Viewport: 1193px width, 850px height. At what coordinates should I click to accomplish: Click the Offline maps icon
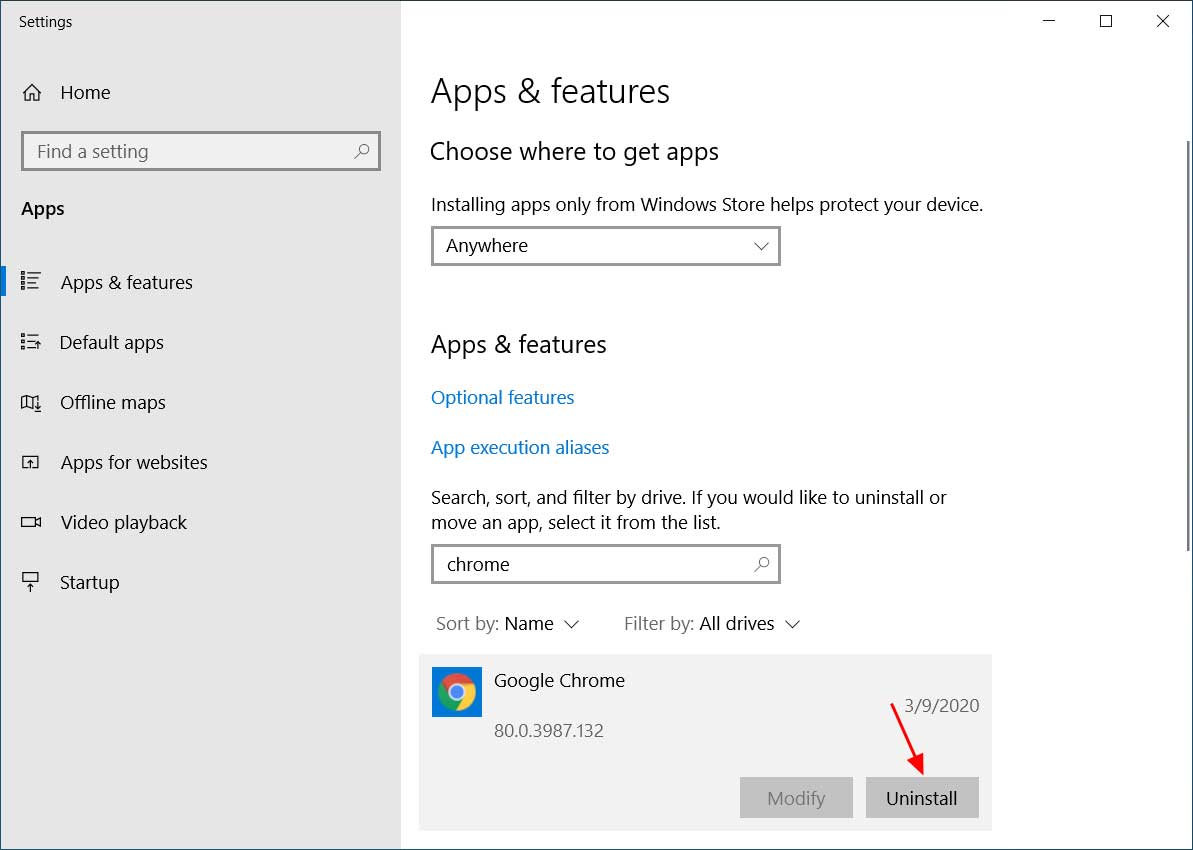(31, 402)
